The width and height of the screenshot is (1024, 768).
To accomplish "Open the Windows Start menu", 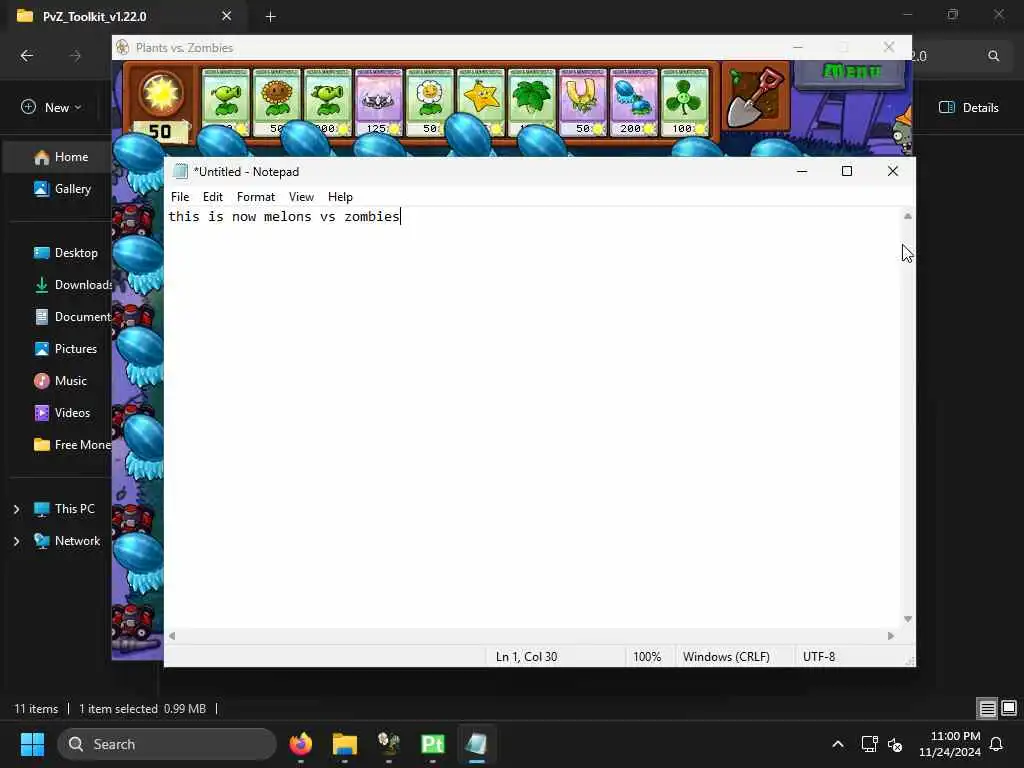I will (x=32, y=744).
